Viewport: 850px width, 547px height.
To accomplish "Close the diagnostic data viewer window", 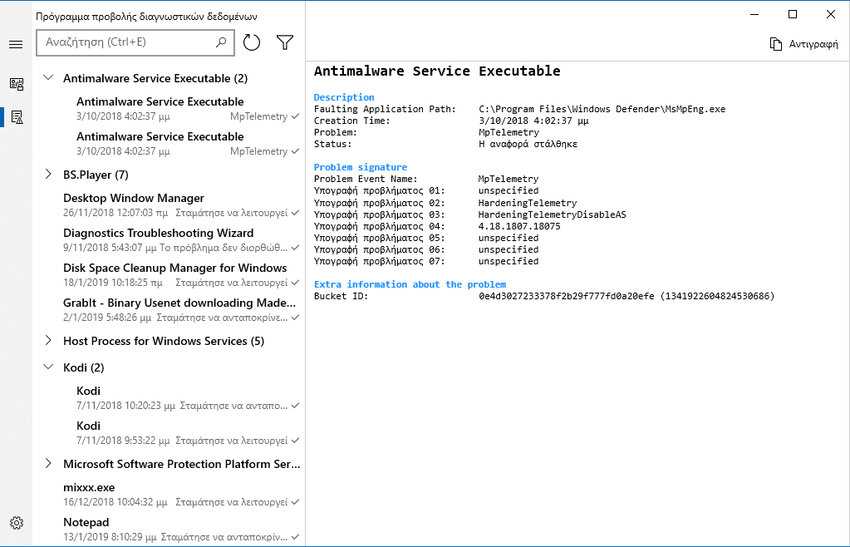I will (x=830, y=15).
